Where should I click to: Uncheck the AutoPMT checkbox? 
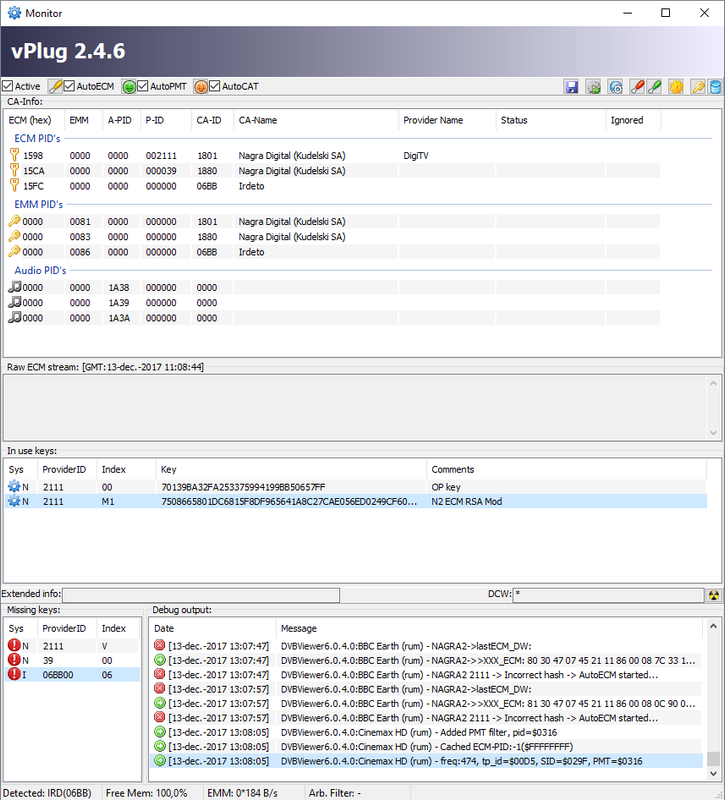[143, 86]
